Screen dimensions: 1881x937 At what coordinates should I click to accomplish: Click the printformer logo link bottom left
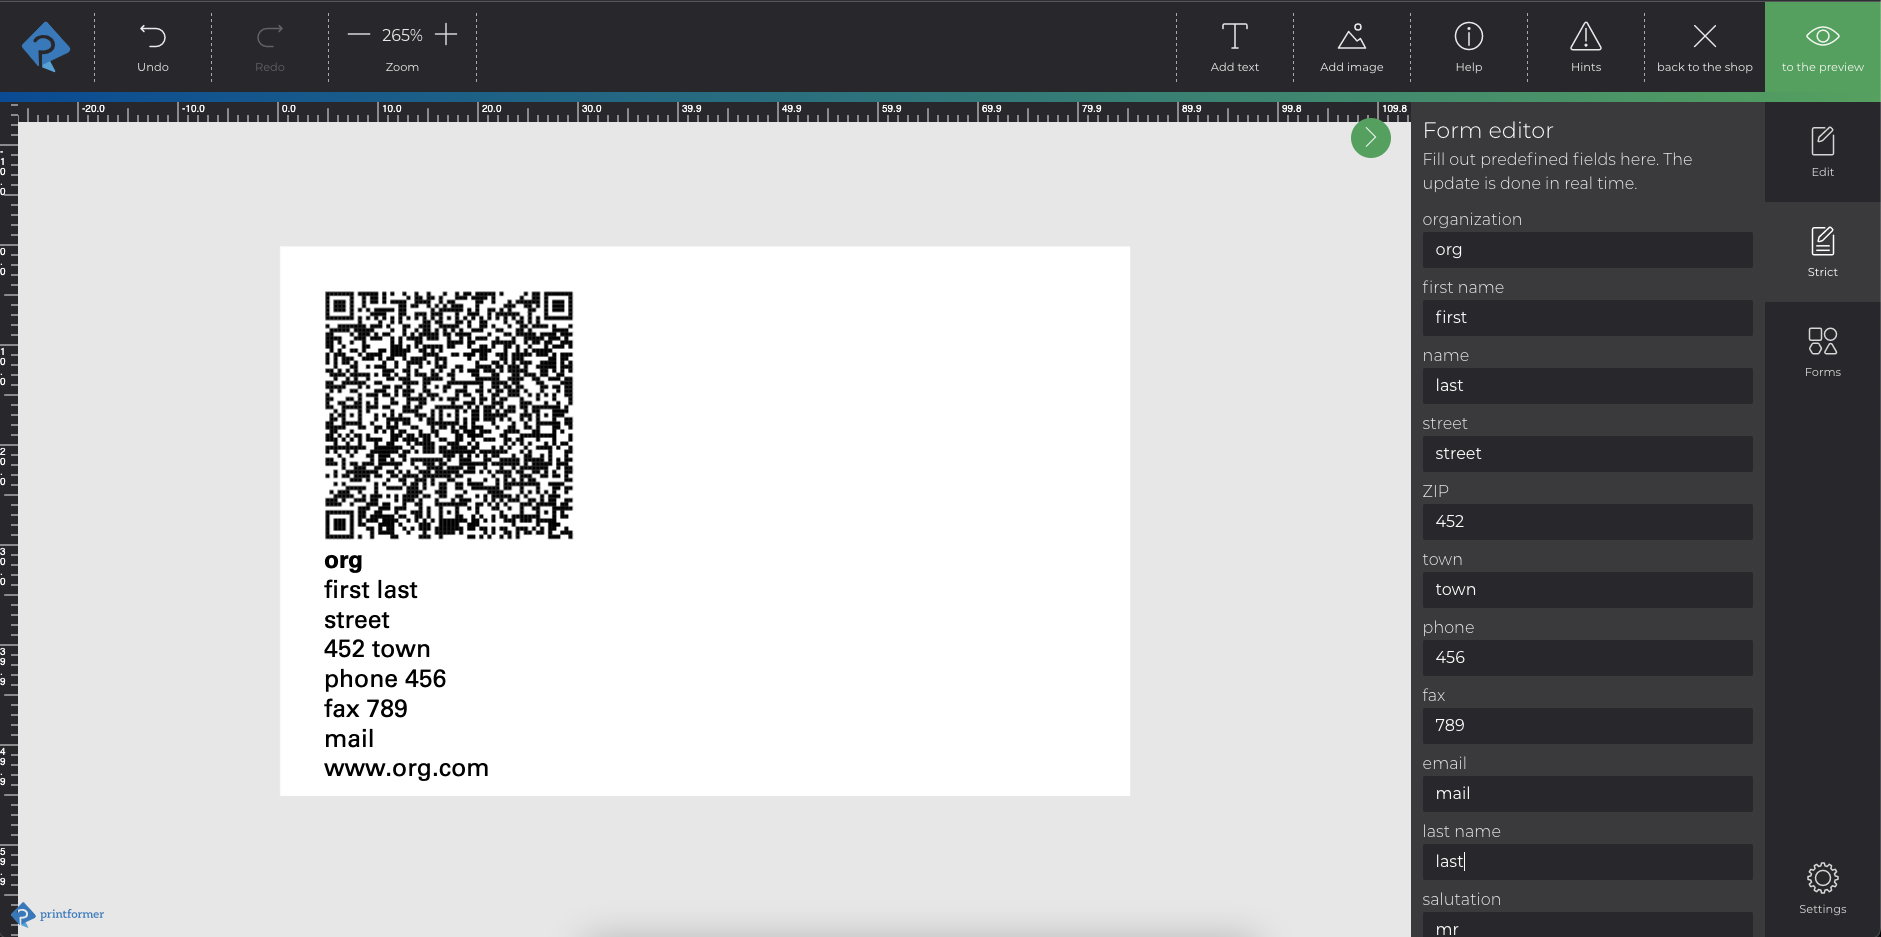(57, 914)
